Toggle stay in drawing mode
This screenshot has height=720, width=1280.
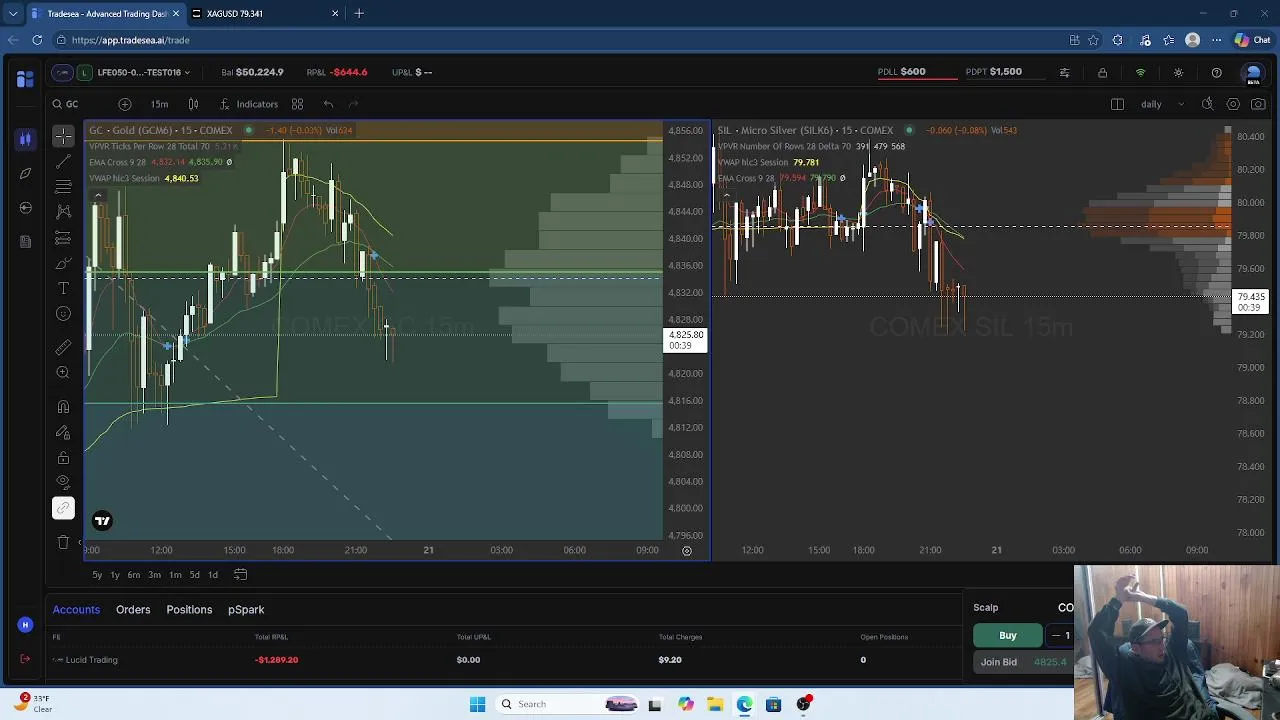(x=63, y=433)
